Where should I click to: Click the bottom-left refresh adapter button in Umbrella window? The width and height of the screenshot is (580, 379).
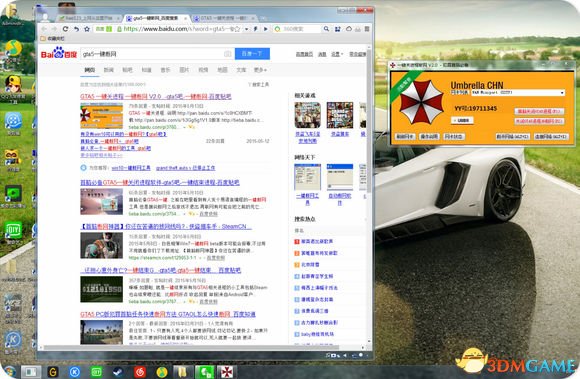coord(405,136)
